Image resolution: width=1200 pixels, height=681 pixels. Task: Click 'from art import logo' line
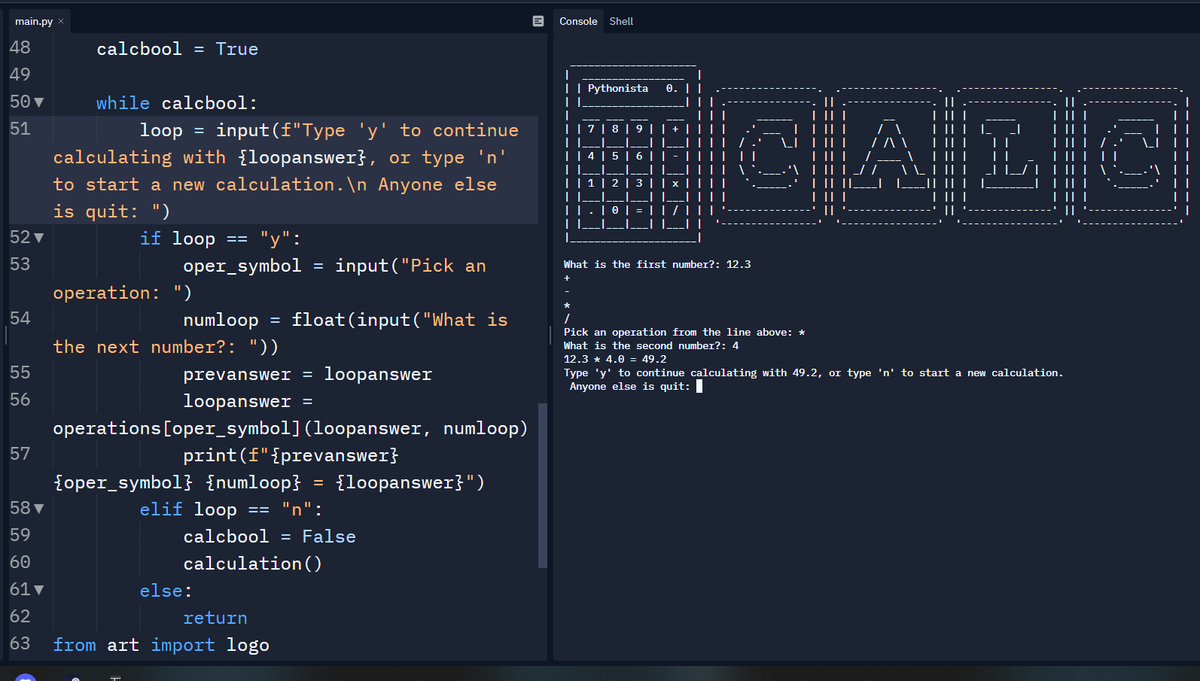161,645
